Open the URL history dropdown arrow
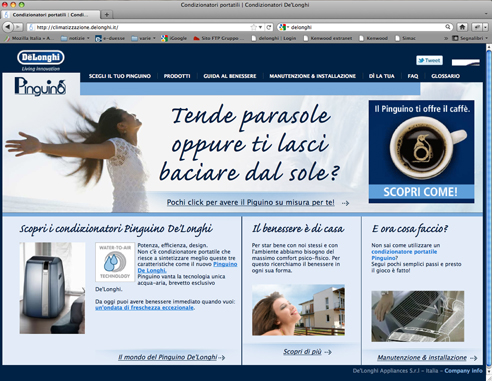Screen dimensions: 492x381 pos(260,27)
